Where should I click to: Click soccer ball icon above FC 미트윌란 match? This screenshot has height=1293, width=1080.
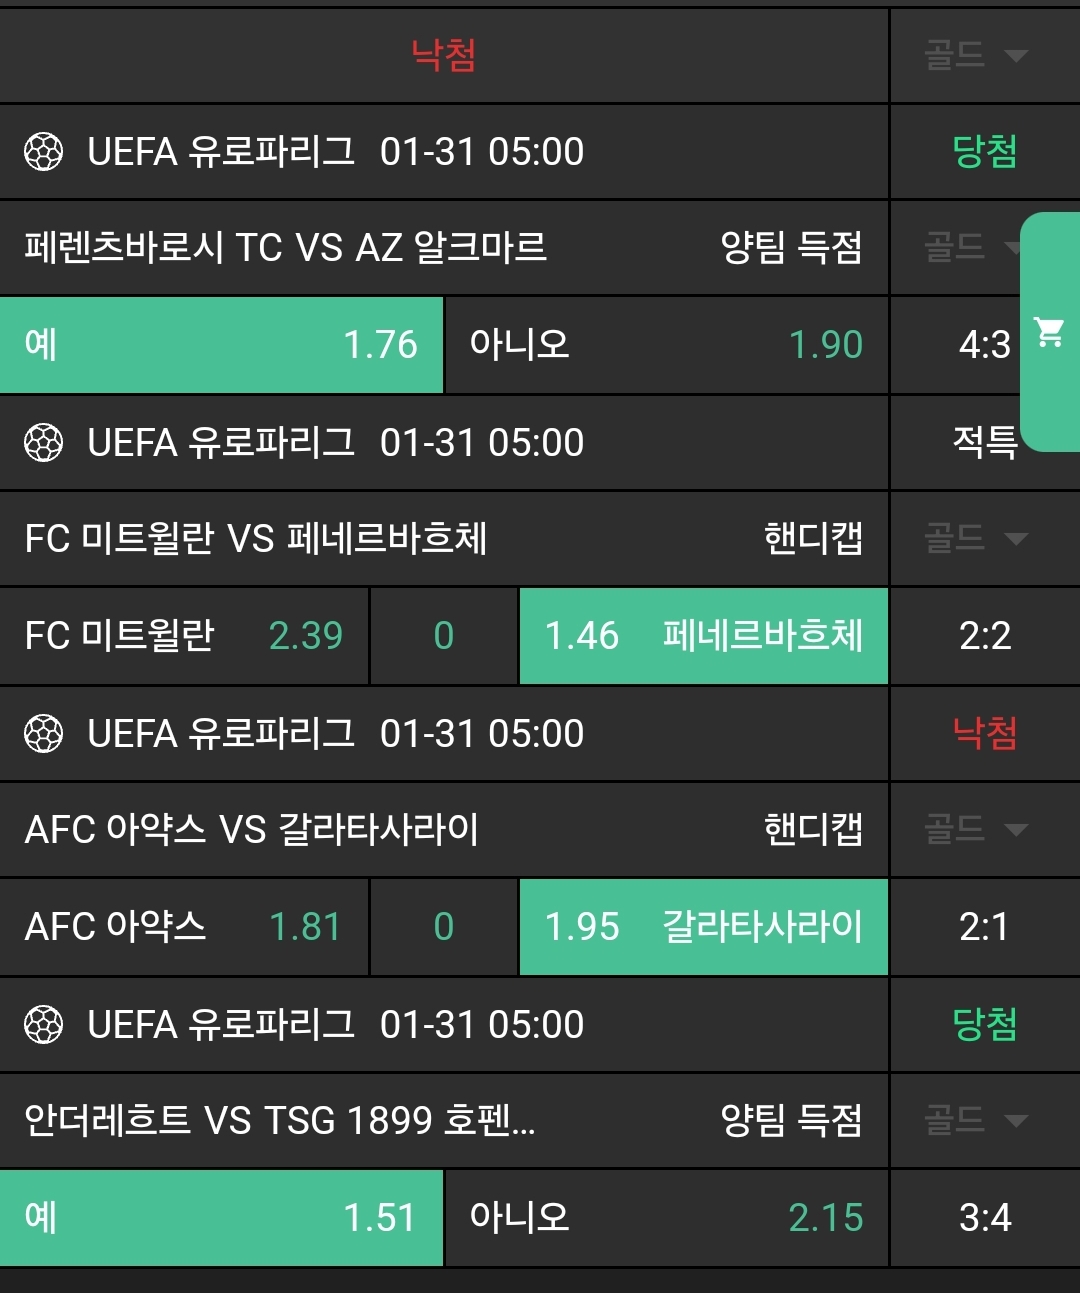(43, 443)
